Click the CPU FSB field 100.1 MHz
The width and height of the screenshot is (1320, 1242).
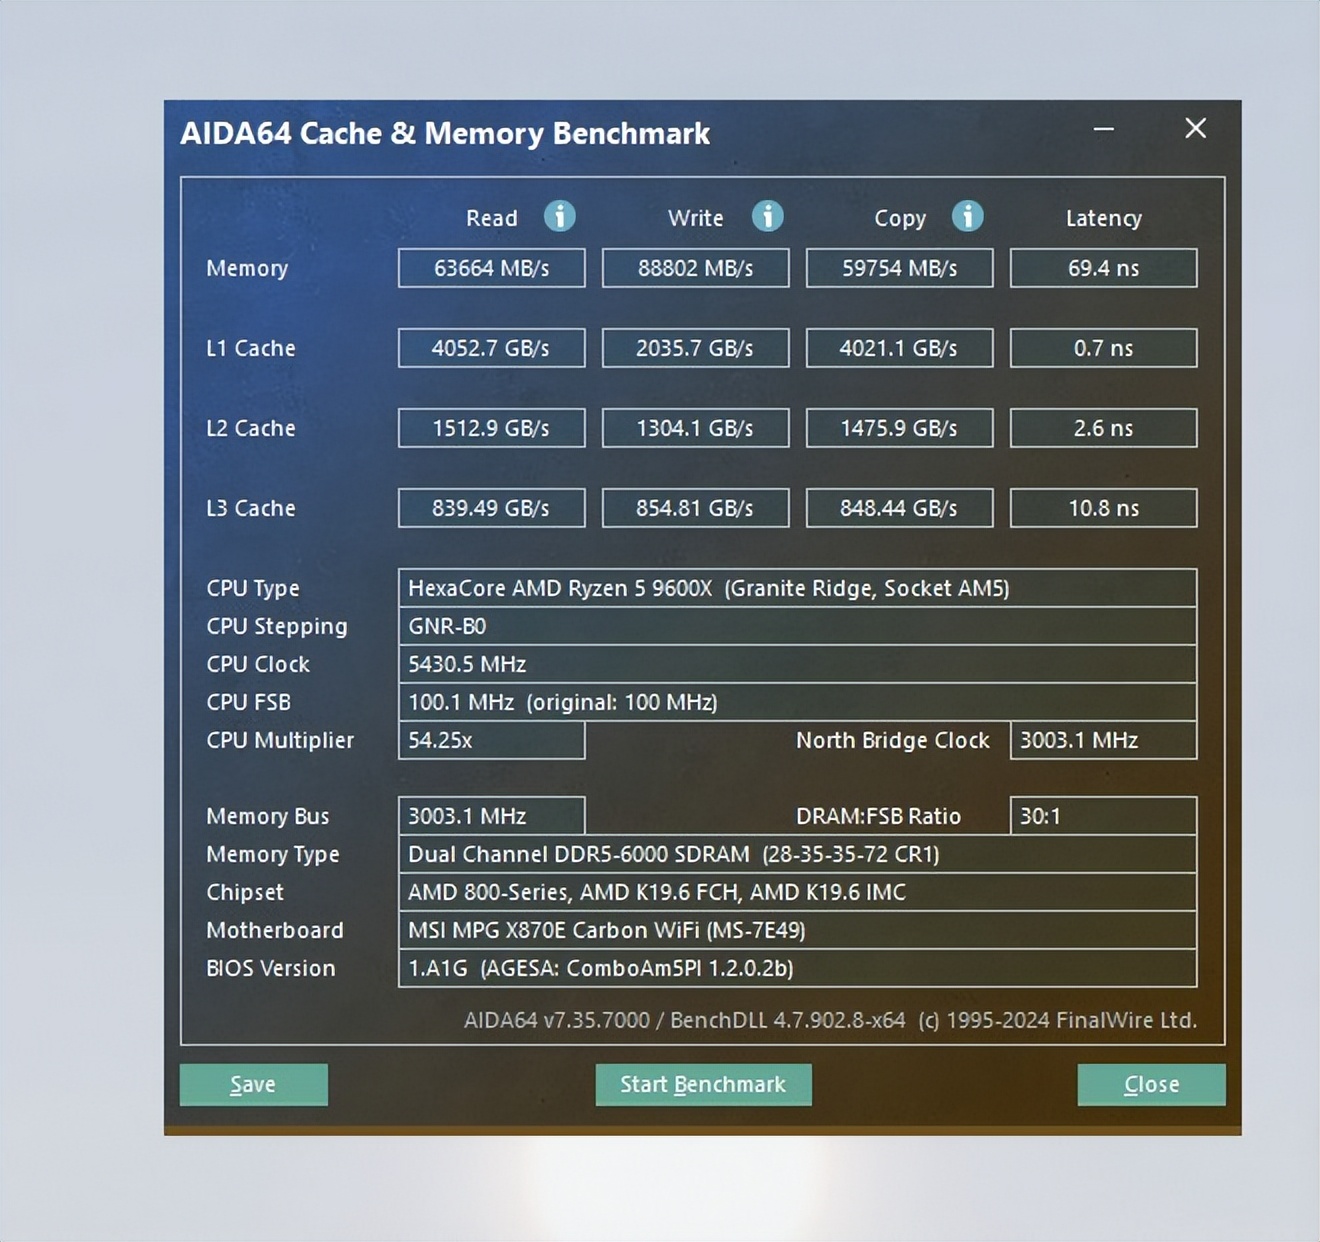(x=797, y=702)
